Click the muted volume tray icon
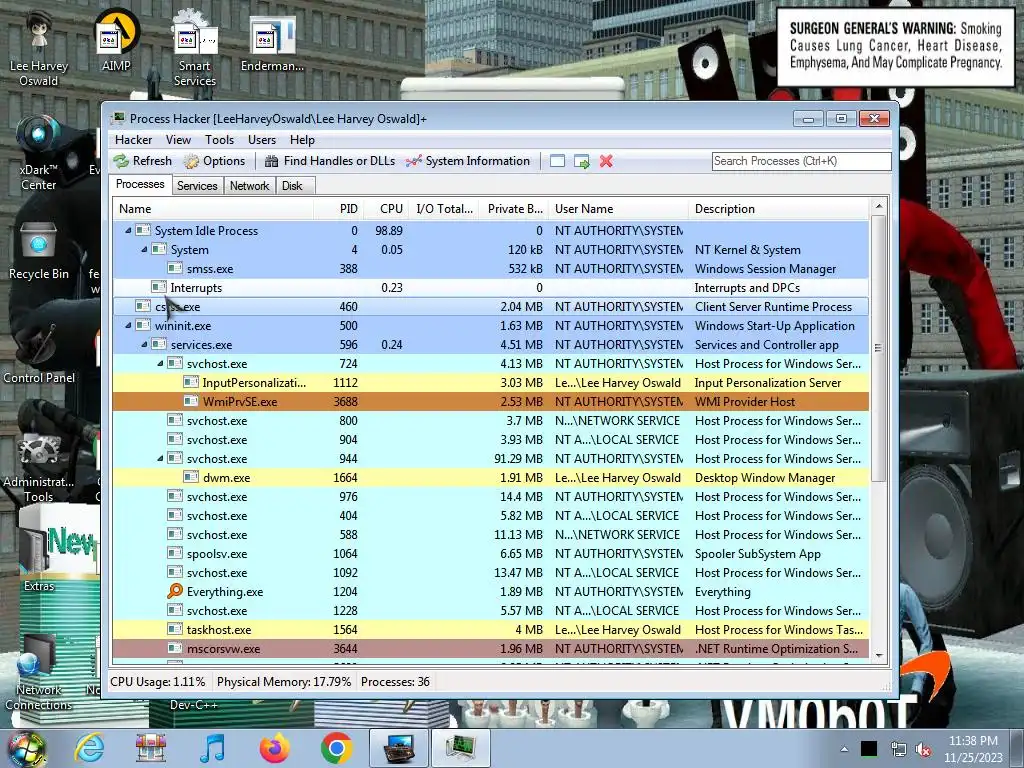 (923, 750)
